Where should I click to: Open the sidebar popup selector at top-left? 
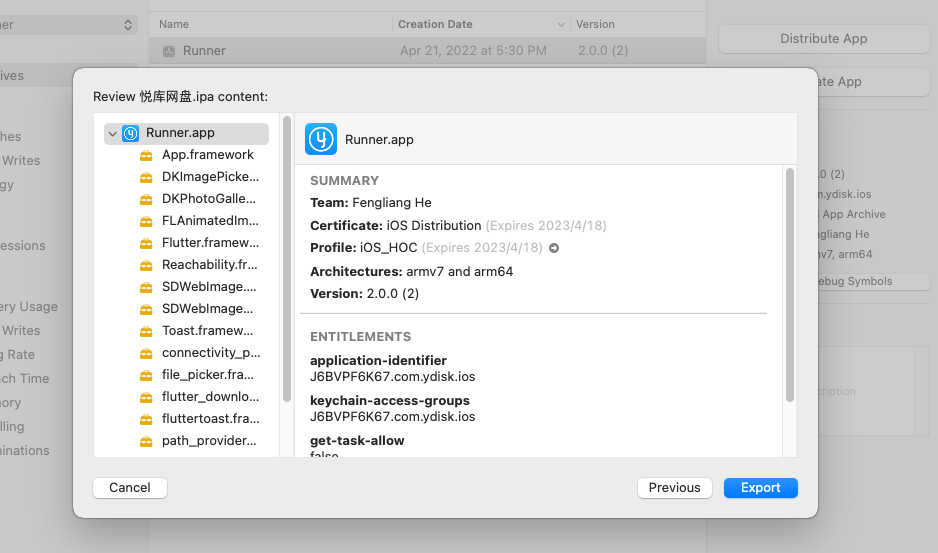[x=128, y=24]
